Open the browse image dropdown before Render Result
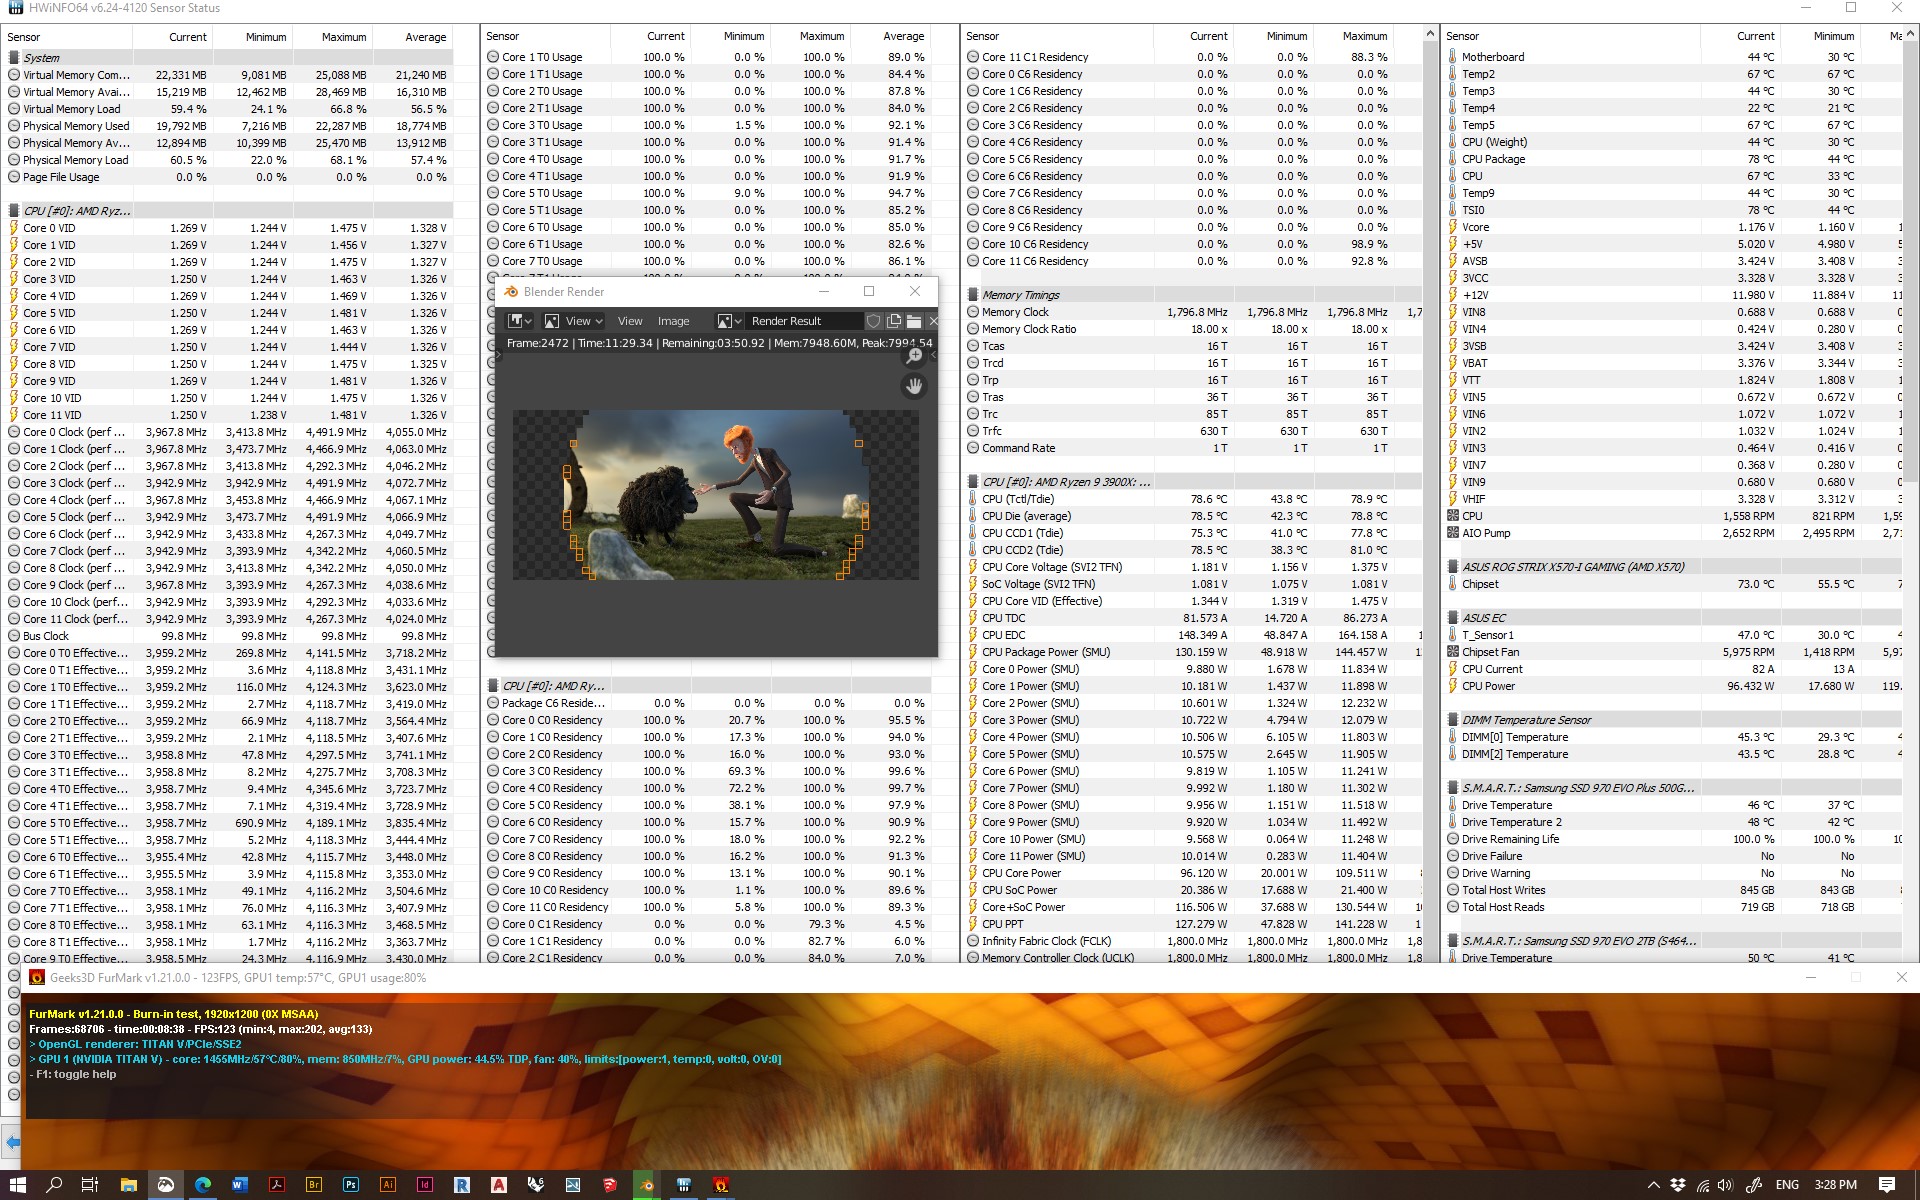The height and width of the screenshot is (1200, 1920). click(729, 321)
